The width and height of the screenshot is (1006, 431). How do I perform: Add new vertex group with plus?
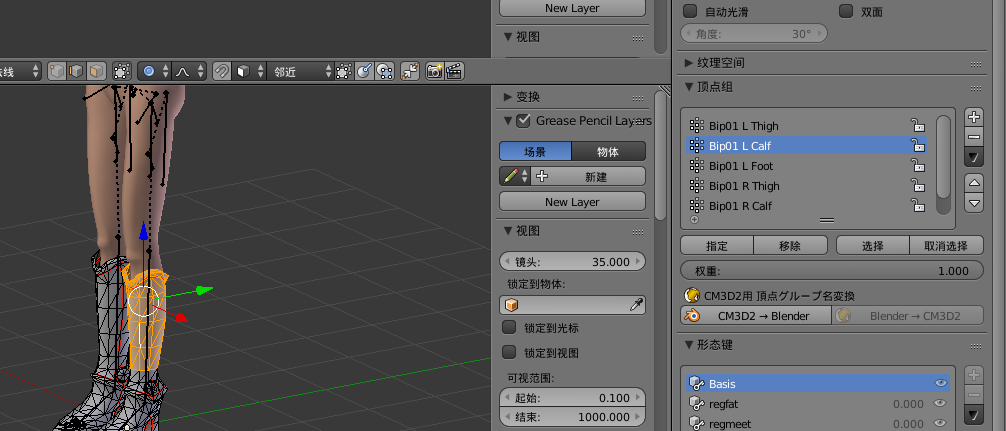tap(974, 117)
